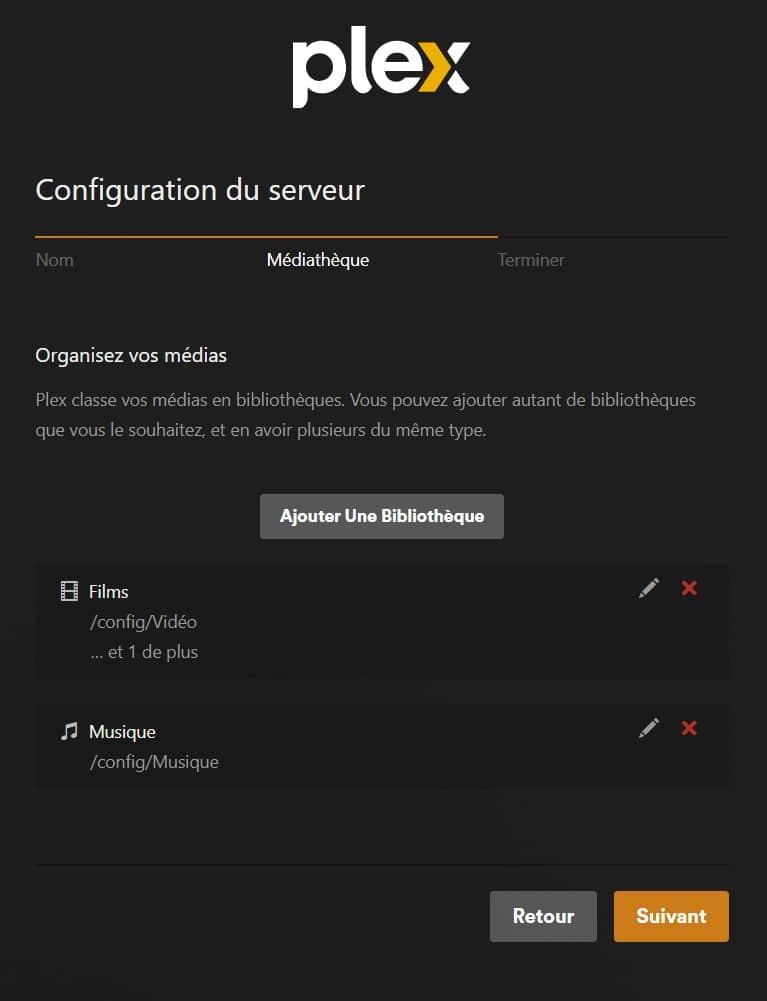
Task: Go back with the Retour button
Action: pos(543,916)
